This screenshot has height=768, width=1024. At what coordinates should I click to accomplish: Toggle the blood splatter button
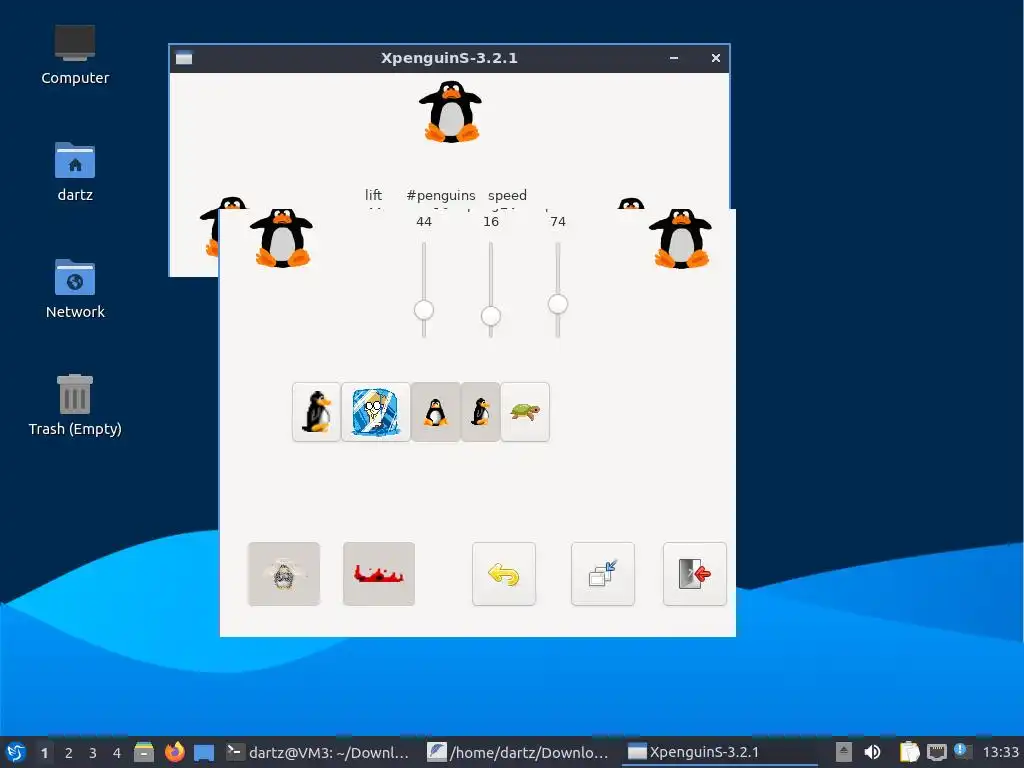pyautogui.click(x=379, y=574)
